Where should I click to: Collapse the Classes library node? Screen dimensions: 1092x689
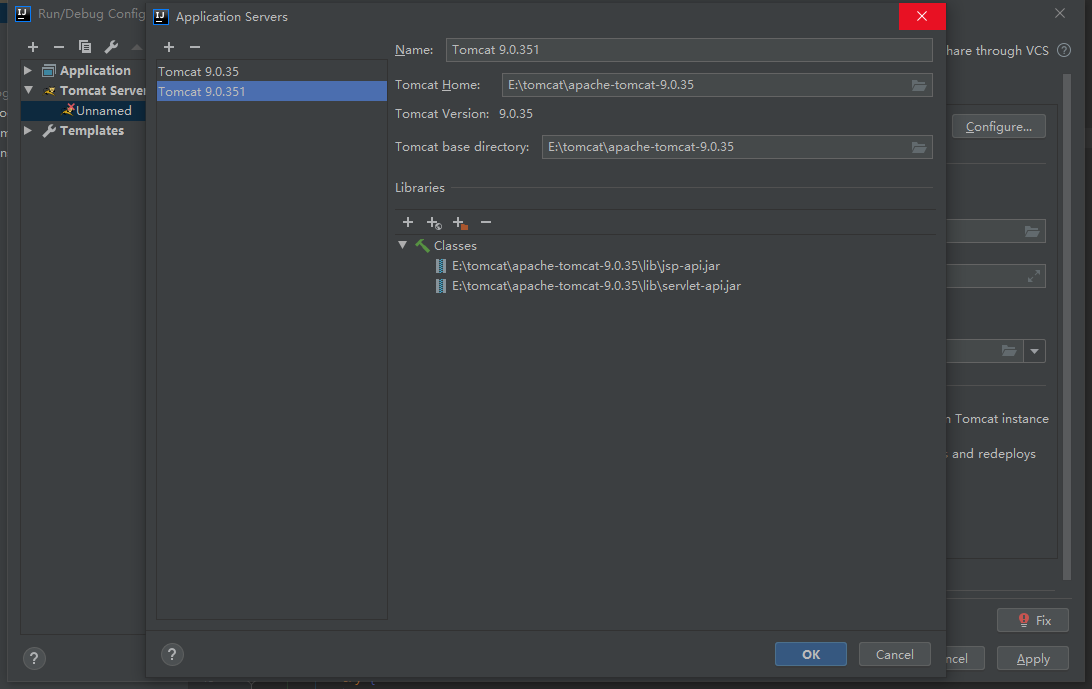403,245
